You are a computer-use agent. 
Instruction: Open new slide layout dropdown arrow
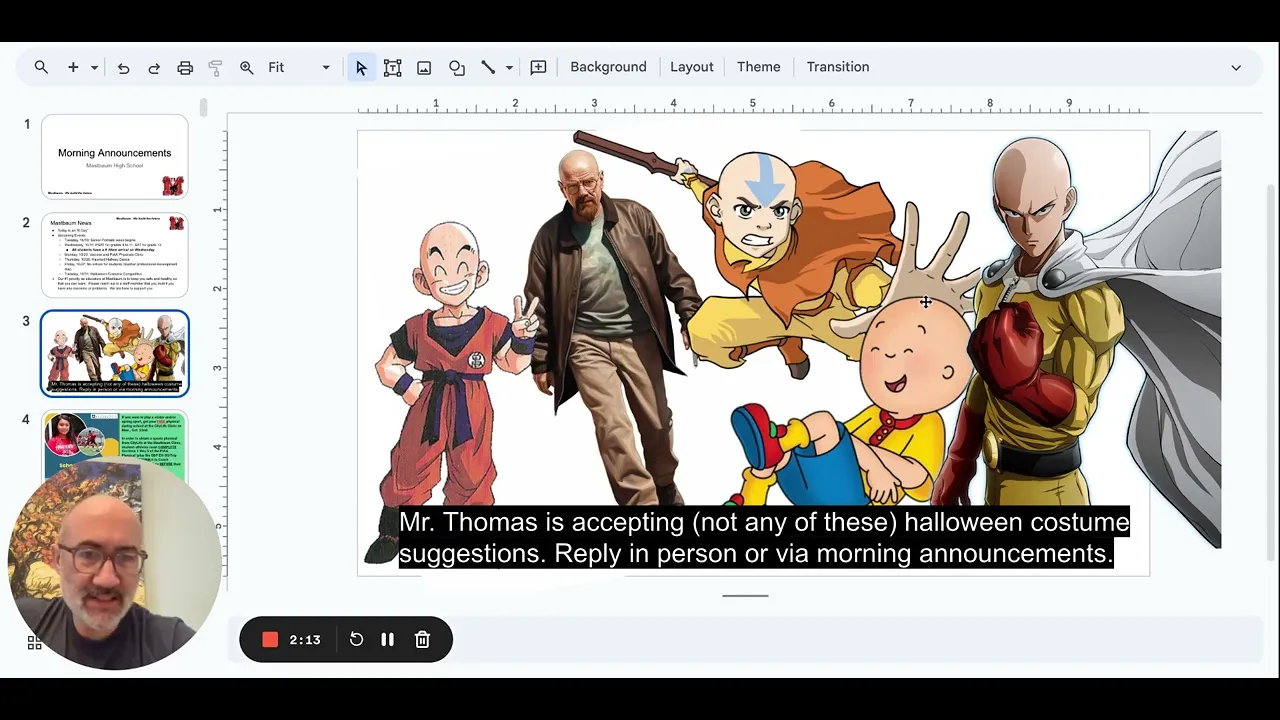tap(94, 67)
